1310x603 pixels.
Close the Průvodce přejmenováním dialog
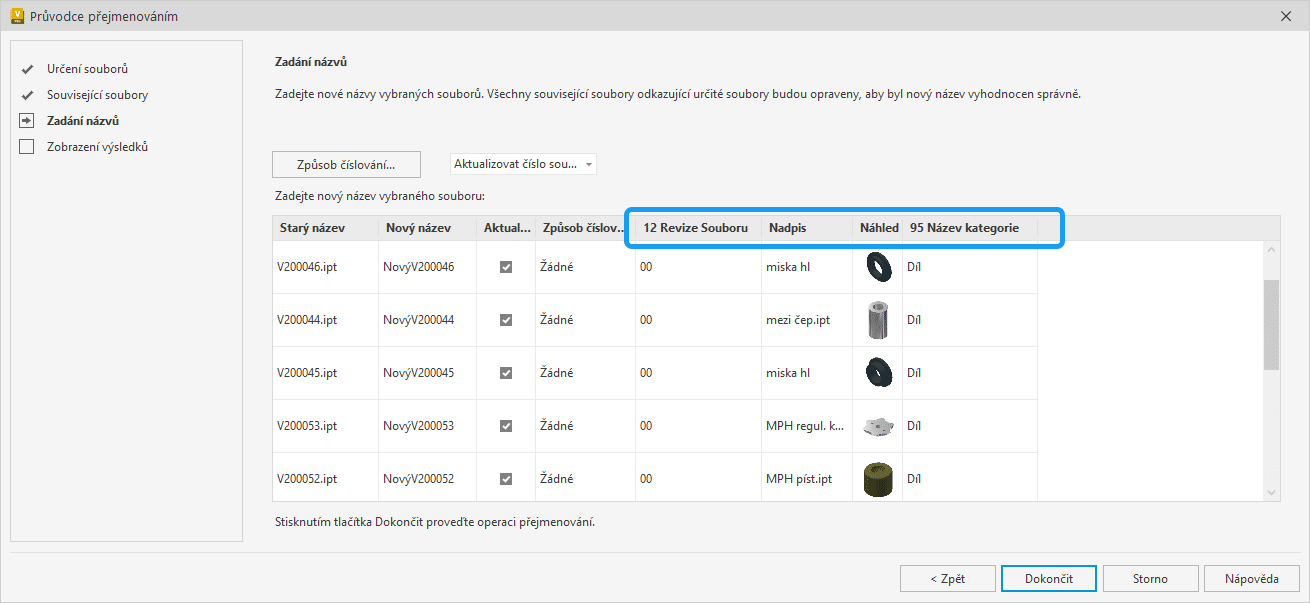pos(1285,16)
